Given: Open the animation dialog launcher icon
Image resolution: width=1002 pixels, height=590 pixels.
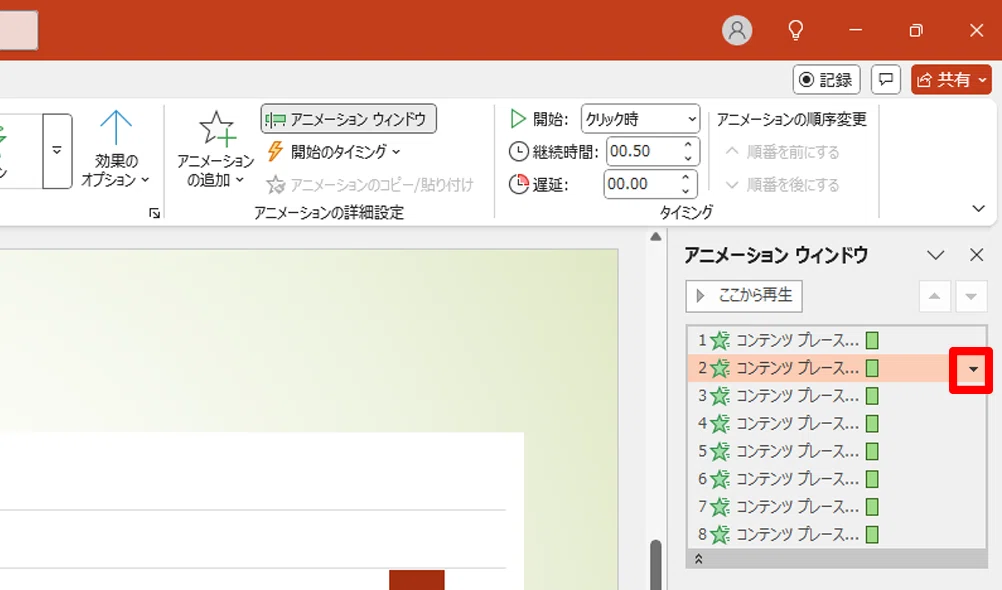Looking at the screenshot, I should click(154, 213).
